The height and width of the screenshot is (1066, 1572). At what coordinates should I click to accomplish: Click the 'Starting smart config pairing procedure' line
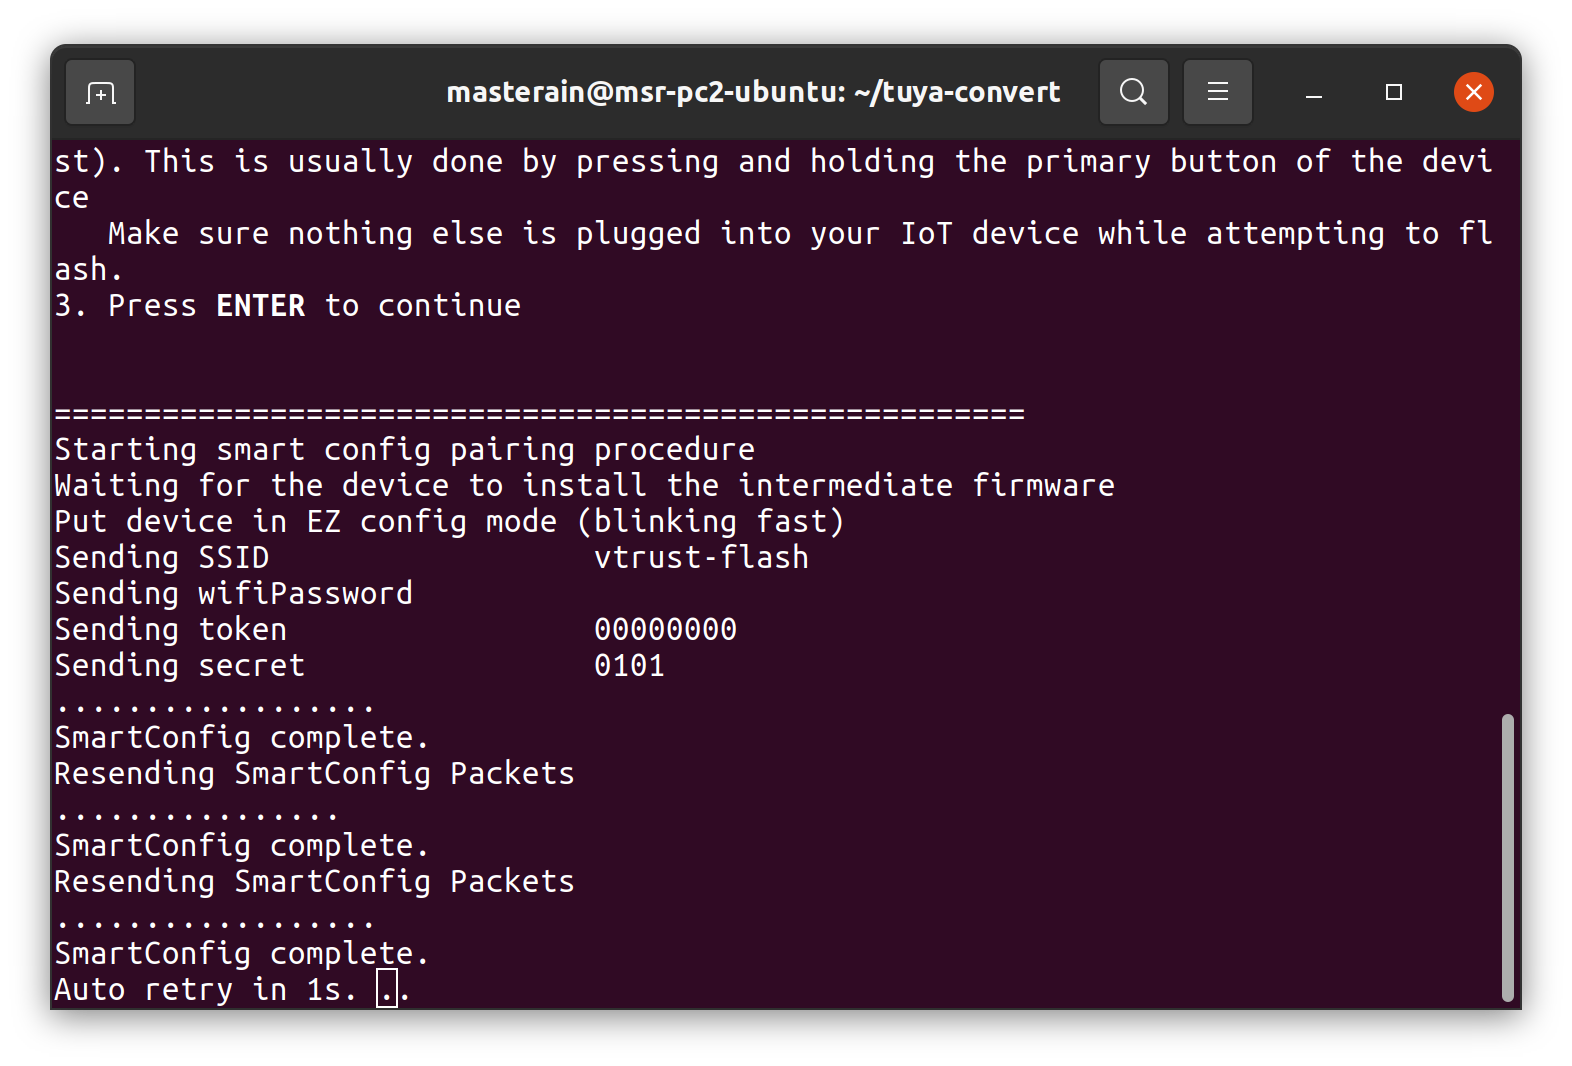(x=404, y=450)
